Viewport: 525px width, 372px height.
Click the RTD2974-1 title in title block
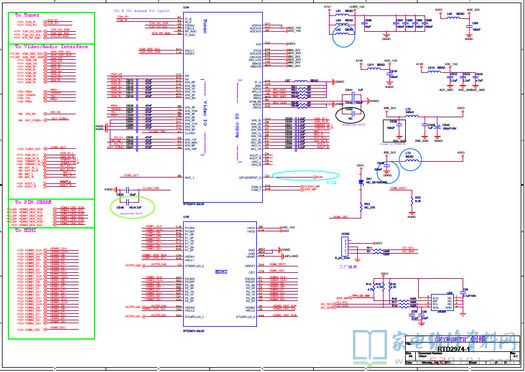point(453,350)
